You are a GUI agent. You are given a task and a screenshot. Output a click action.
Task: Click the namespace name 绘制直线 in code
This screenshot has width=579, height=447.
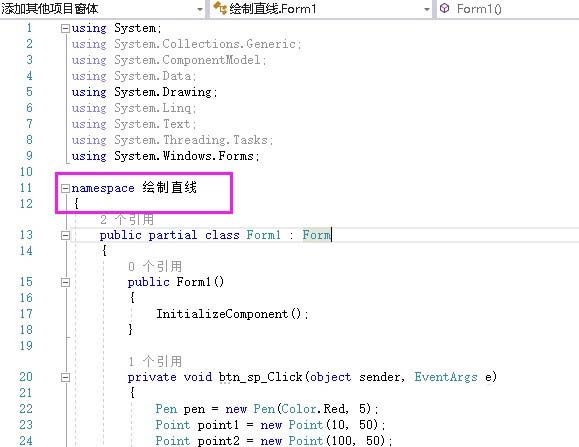tap(169, 188)
